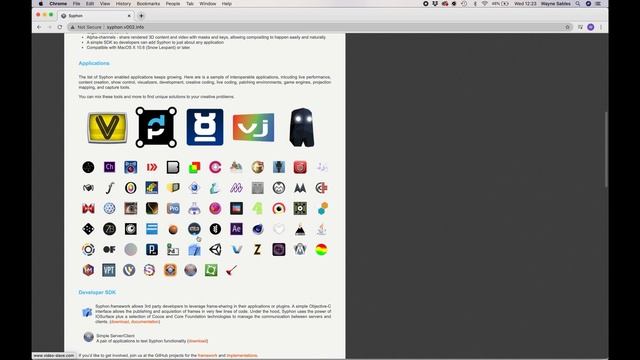
Task: Reload the page with the refresh button
Action: coord(60,27)
